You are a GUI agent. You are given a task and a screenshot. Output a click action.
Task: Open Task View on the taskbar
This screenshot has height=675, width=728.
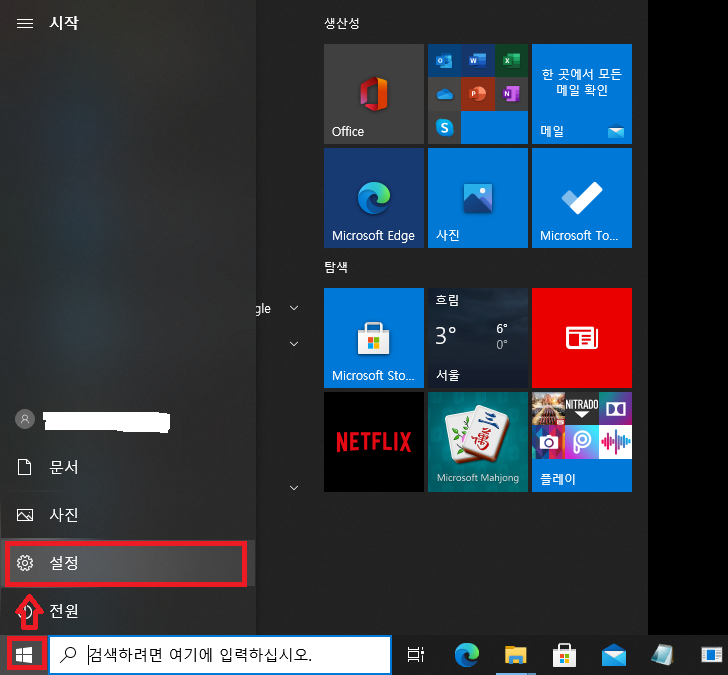[x=416, y=655]
